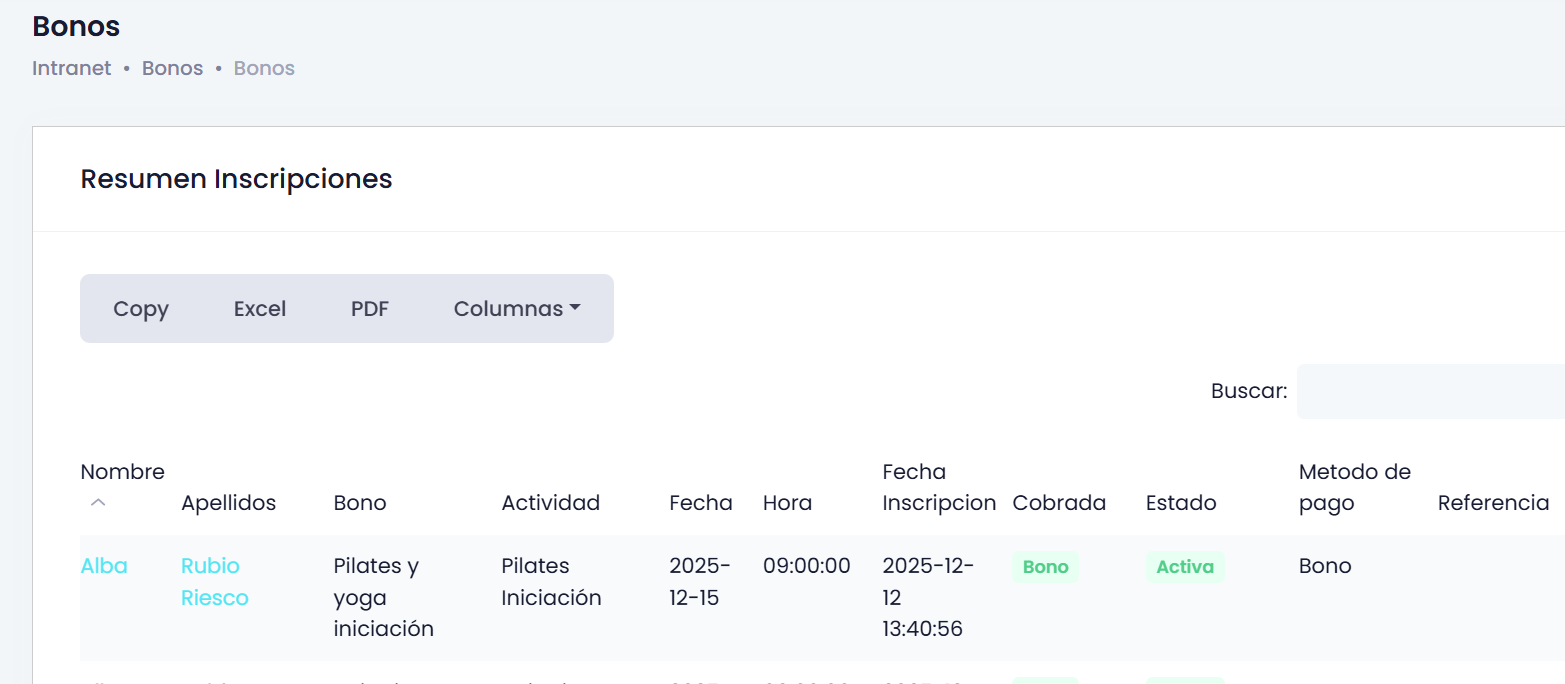Sort by Cobrada column header
Image resolution: width=1565 pixels, height=684 pixels.
pos(1059,503)
